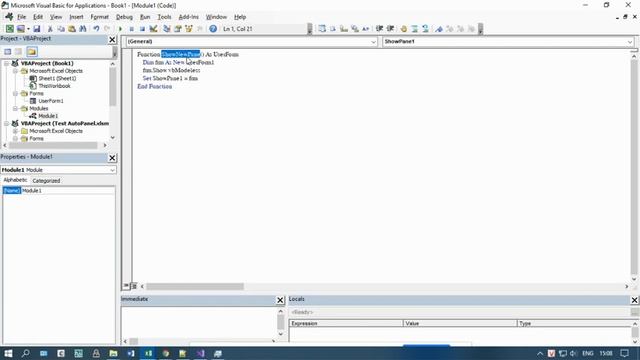Click the Outdent edit toolbar icon

point(390,29)
